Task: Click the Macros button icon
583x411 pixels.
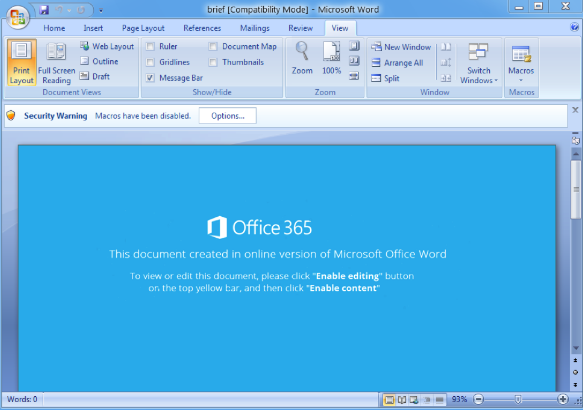Action: (x=521, y=54)
